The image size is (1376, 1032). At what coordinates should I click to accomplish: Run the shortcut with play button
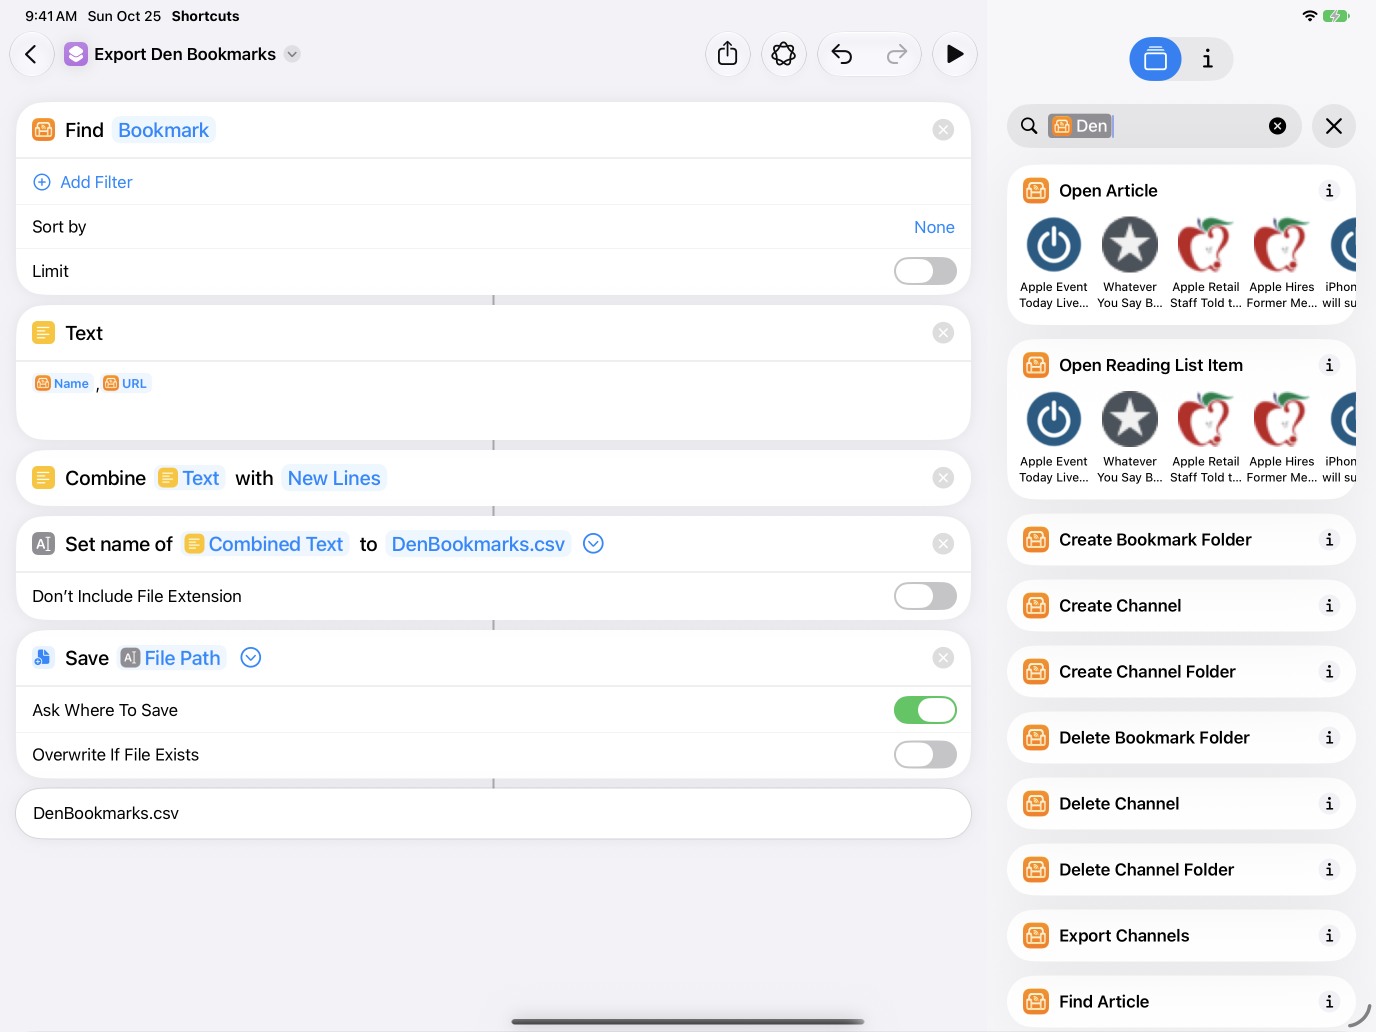[955, 54]
